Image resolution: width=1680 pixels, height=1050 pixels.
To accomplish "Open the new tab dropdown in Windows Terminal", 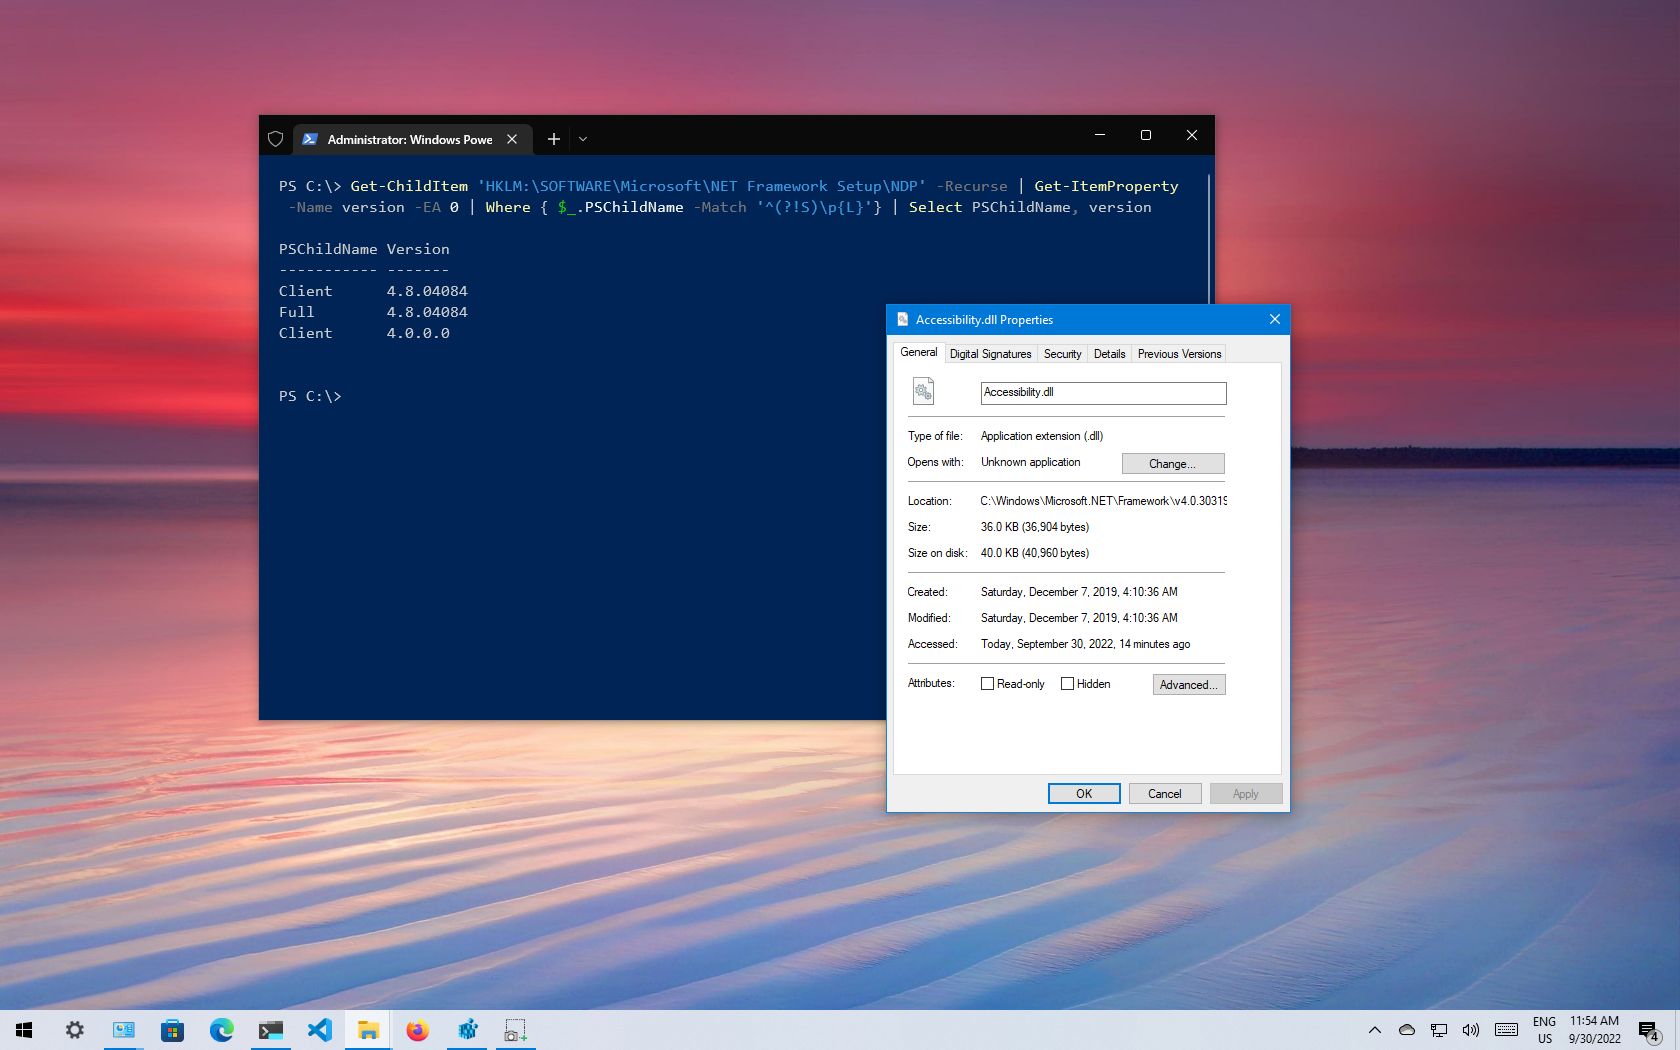I will point(583,139).
